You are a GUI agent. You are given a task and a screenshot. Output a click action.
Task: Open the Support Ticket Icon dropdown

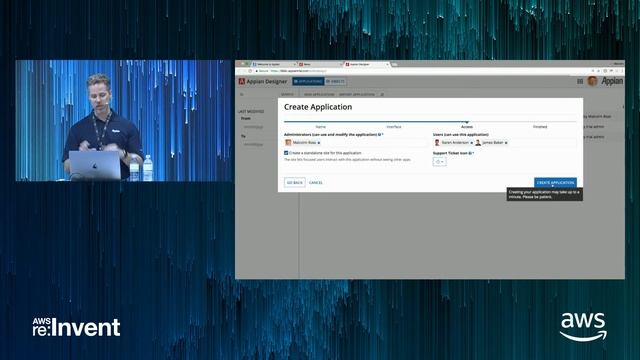pyautogui.click(x=439, y=162)
